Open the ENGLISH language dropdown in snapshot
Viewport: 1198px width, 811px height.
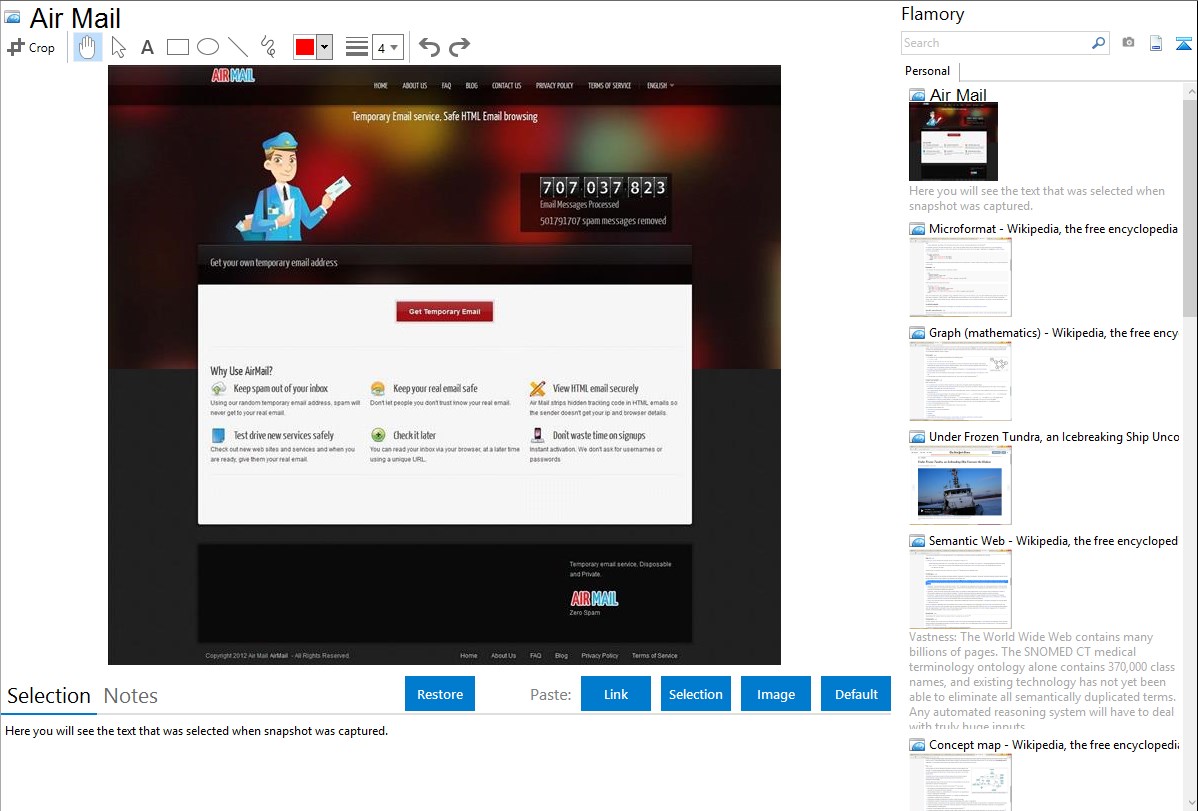click(660, 86)
